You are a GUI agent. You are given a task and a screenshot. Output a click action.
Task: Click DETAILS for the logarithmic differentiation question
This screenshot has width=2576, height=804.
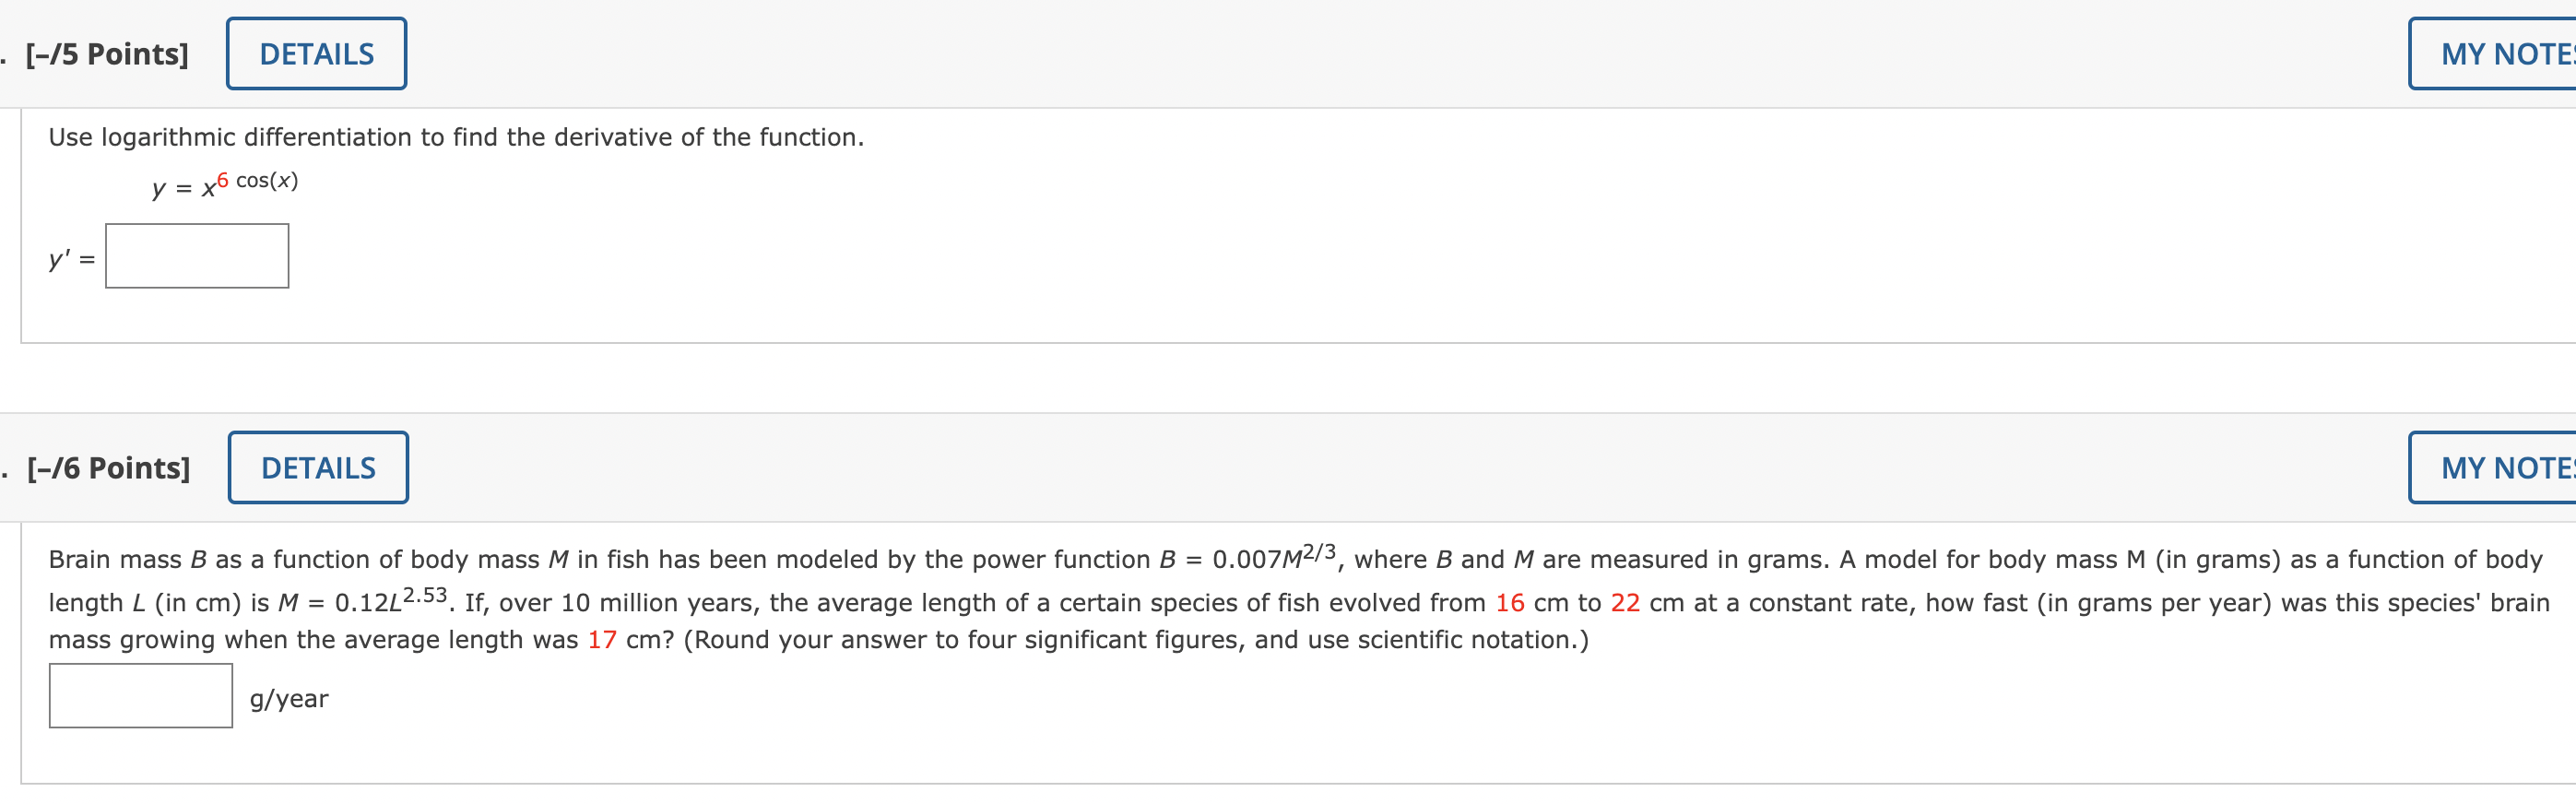tap(315, 53)
